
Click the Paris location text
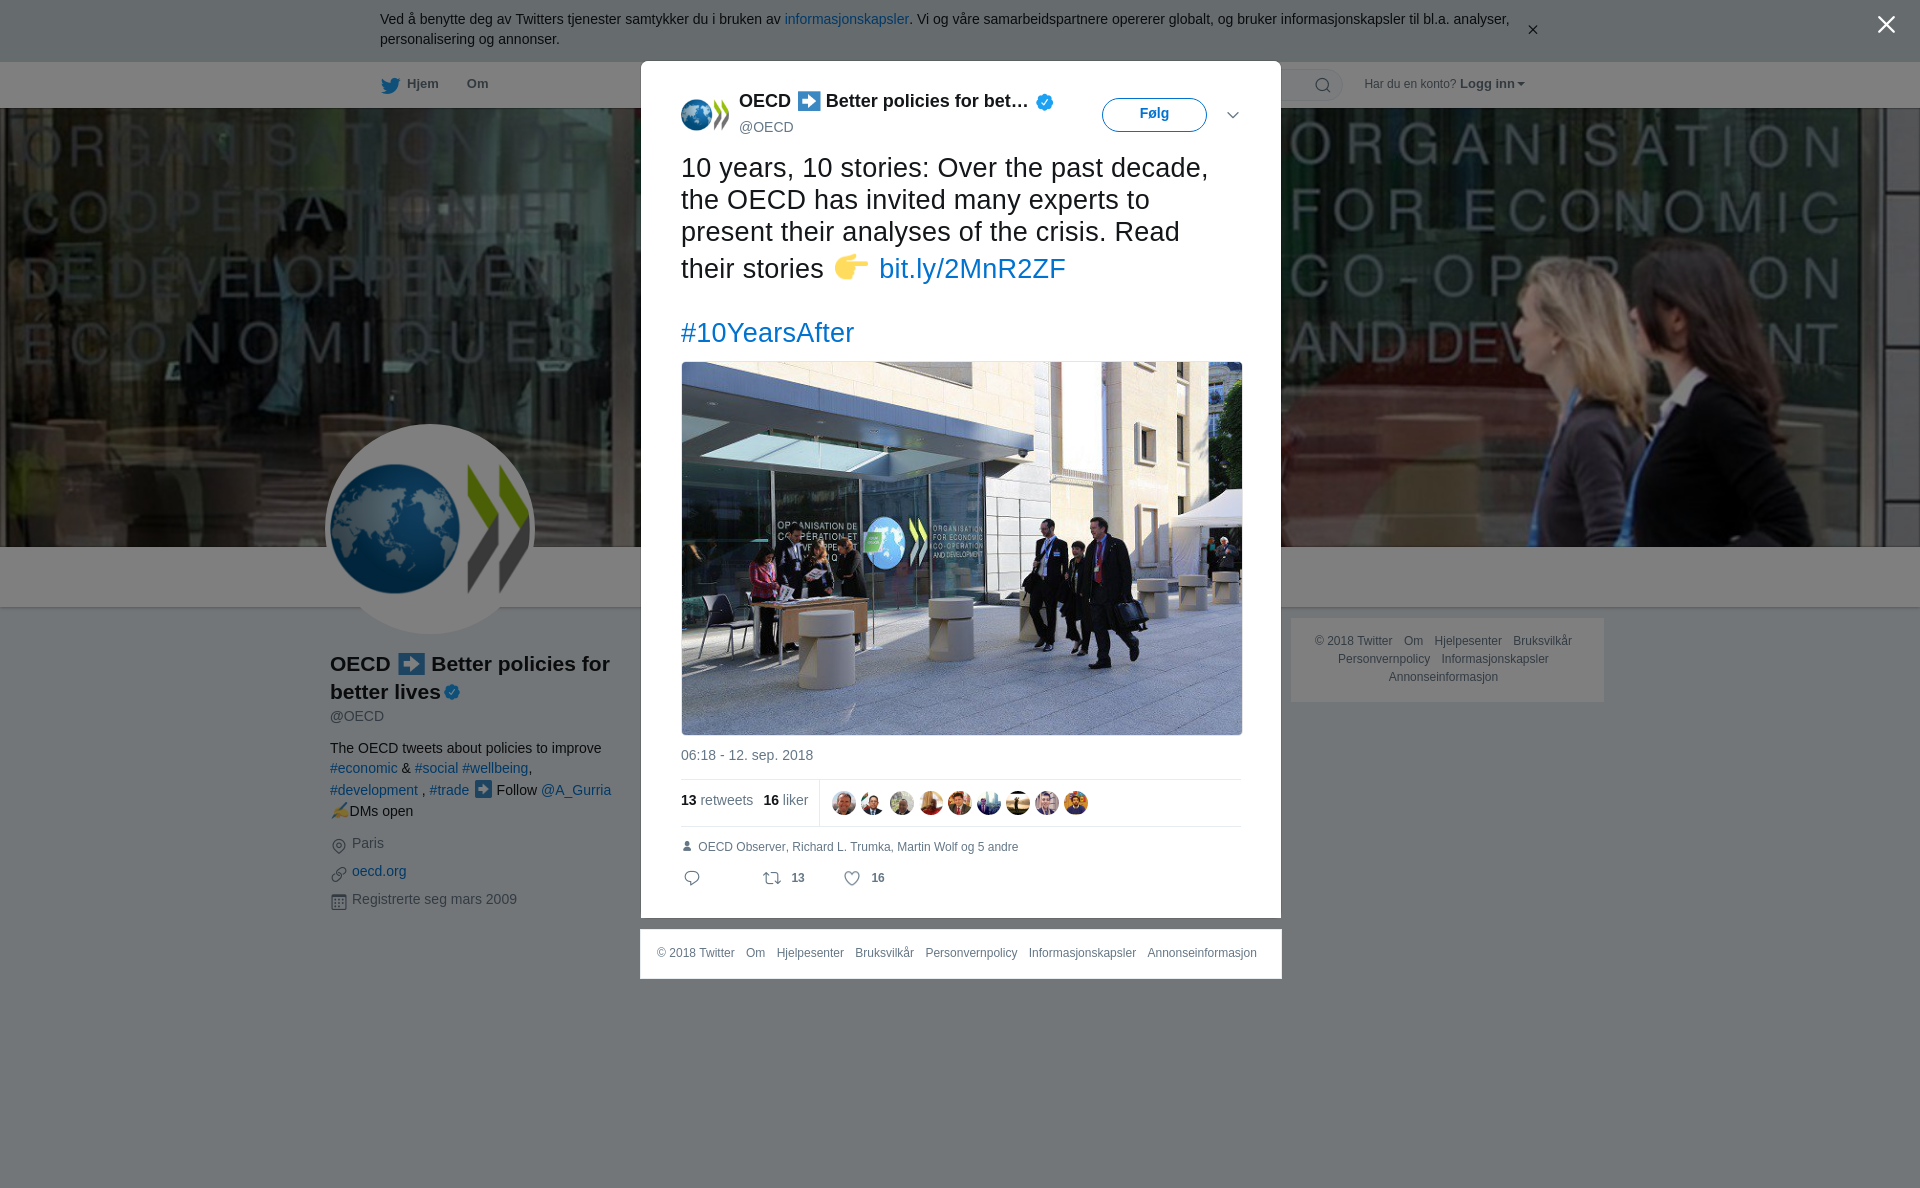[368, 843]
